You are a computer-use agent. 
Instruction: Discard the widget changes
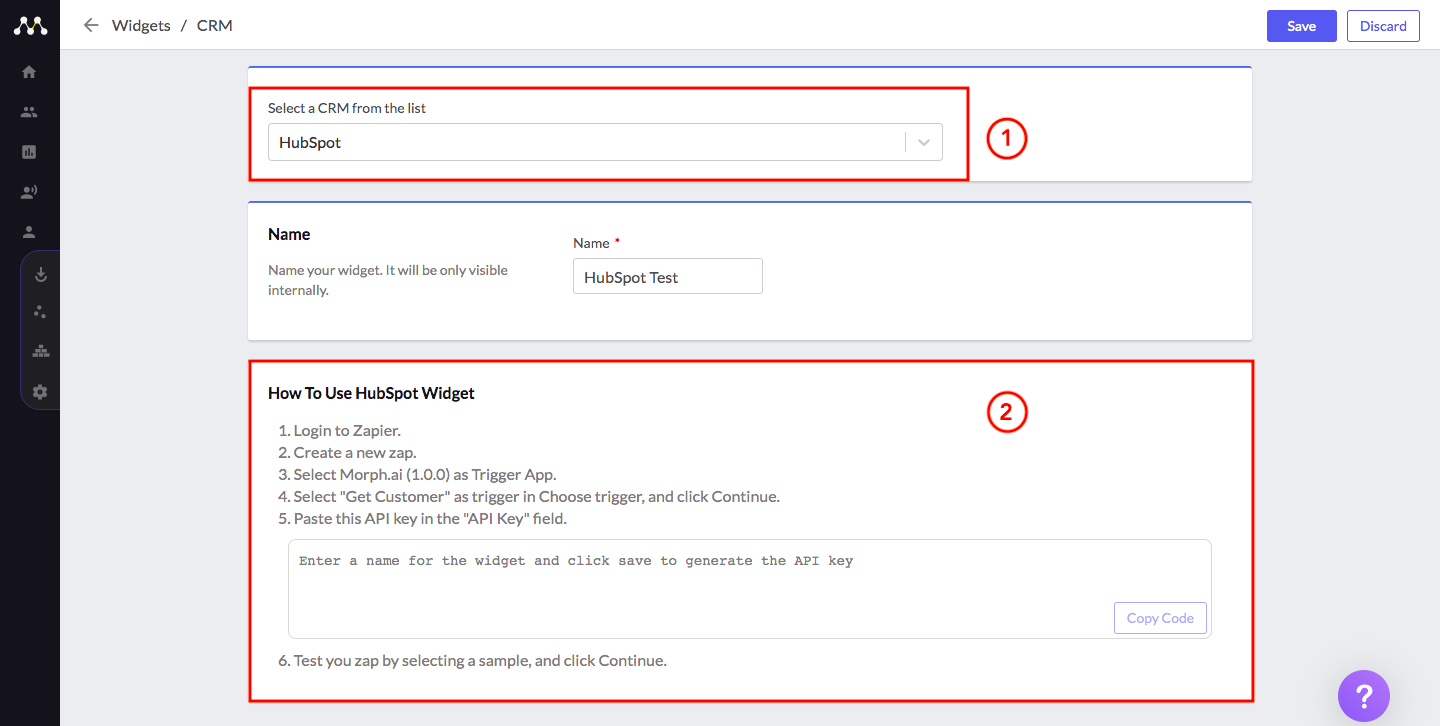pyautogui.click(x=1383, y=26)
